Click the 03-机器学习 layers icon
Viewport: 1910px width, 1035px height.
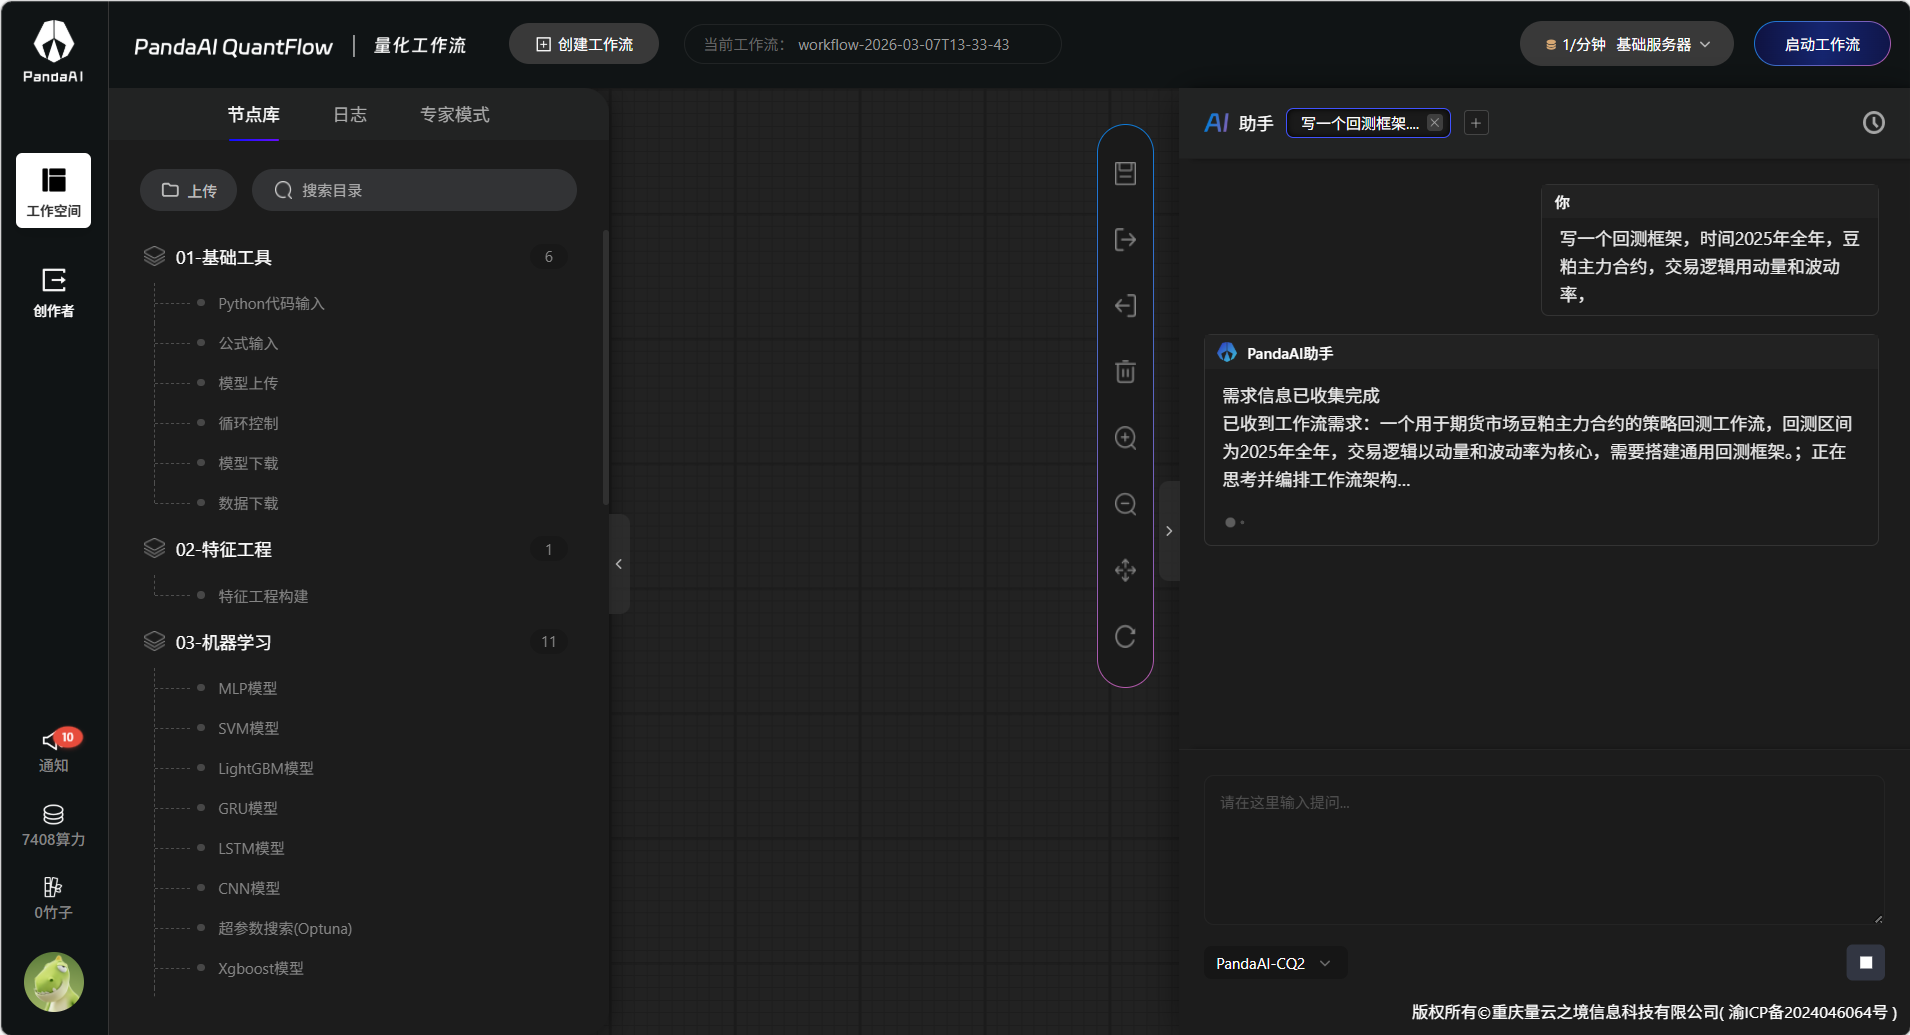[154, 641]
